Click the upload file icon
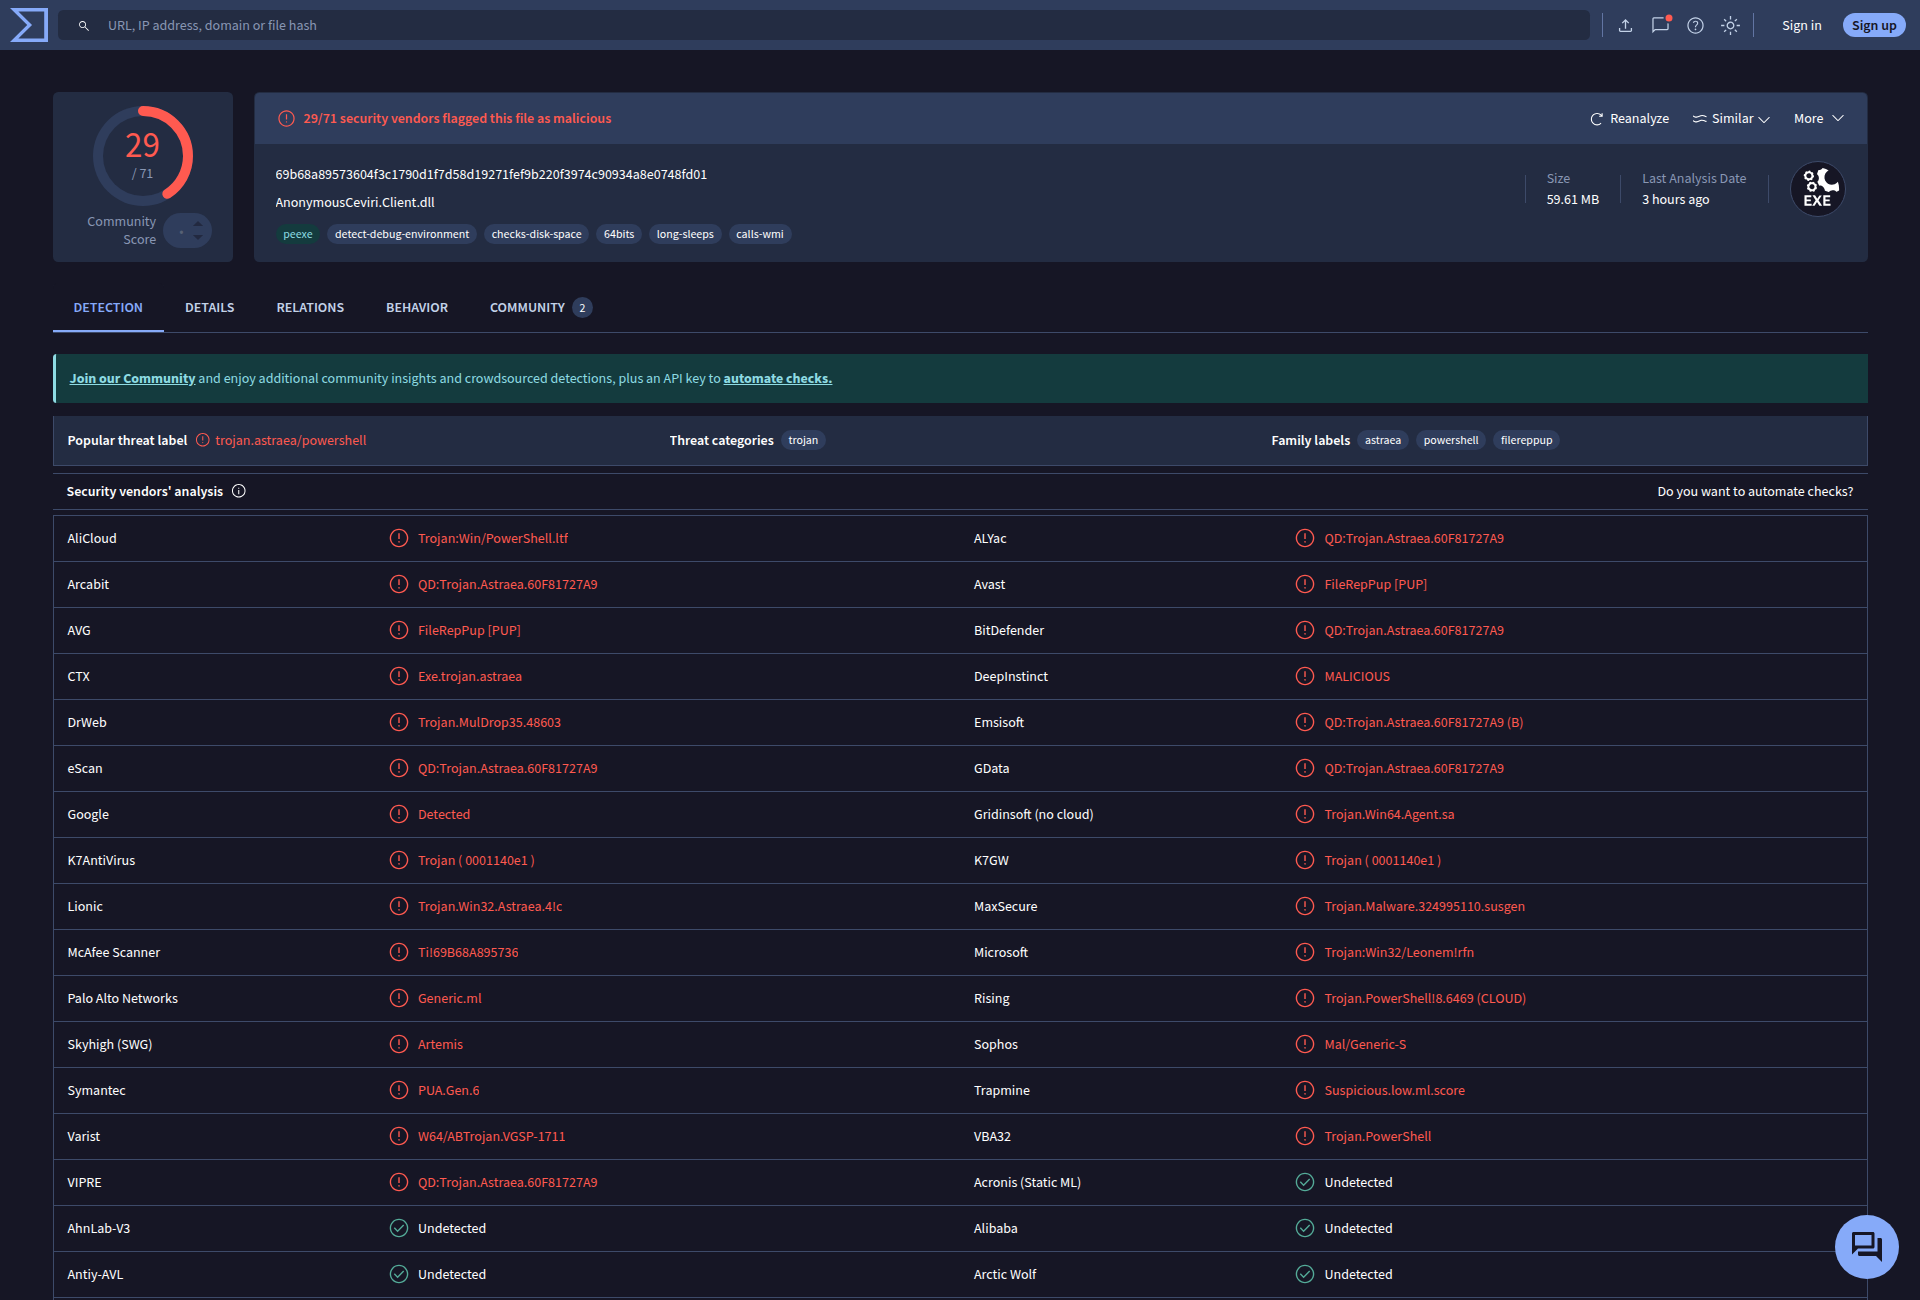 (x=1625, y=26)
